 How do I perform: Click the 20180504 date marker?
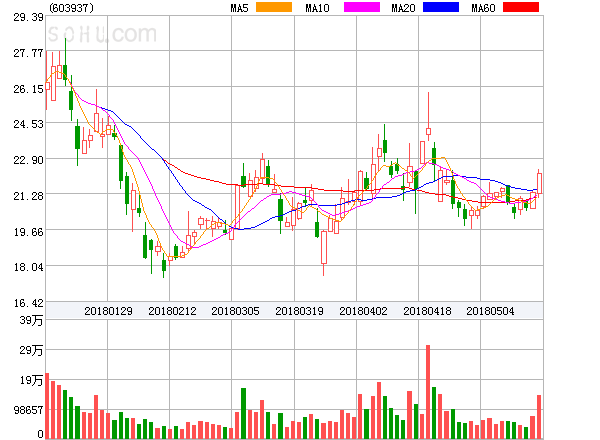point(490,311)
